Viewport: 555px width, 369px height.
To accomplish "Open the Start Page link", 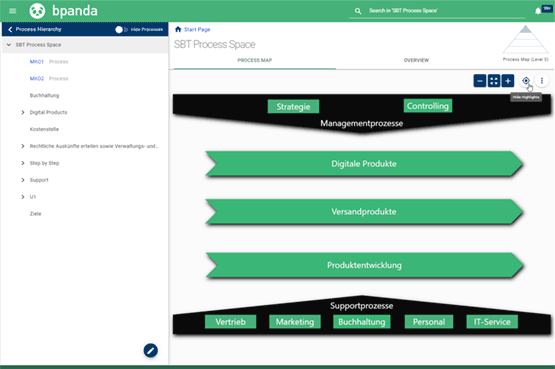I will click(197, 29).
